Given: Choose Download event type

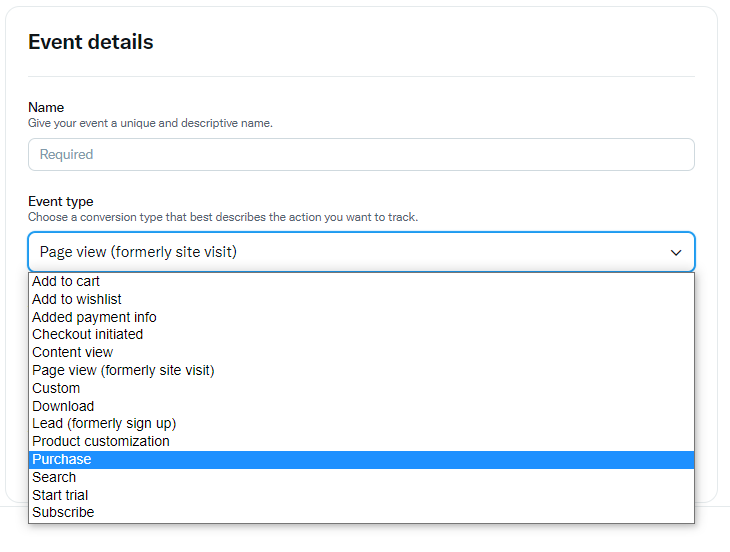Looking at the screenshot, I should click(361, 406).
